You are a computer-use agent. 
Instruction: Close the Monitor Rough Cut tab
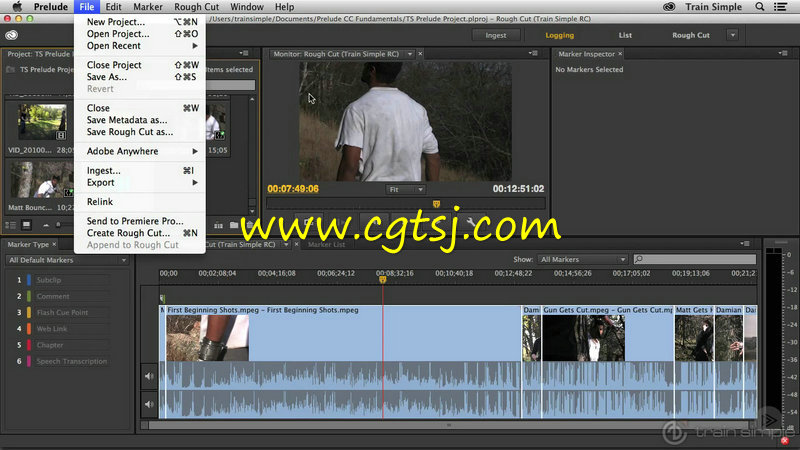(420, 54)
